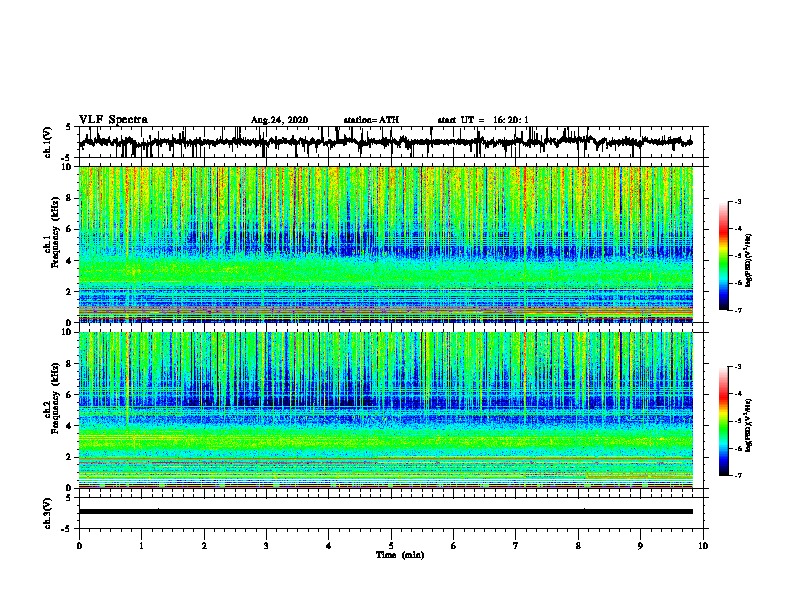Click time-axis tick label "10"
The image size is (792, 612).
(x=703, y=546)
